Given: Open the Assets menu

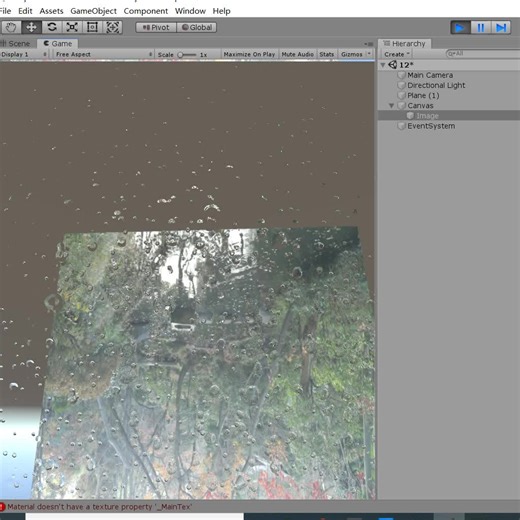Looking at the screenshot, I should [51, 11].
